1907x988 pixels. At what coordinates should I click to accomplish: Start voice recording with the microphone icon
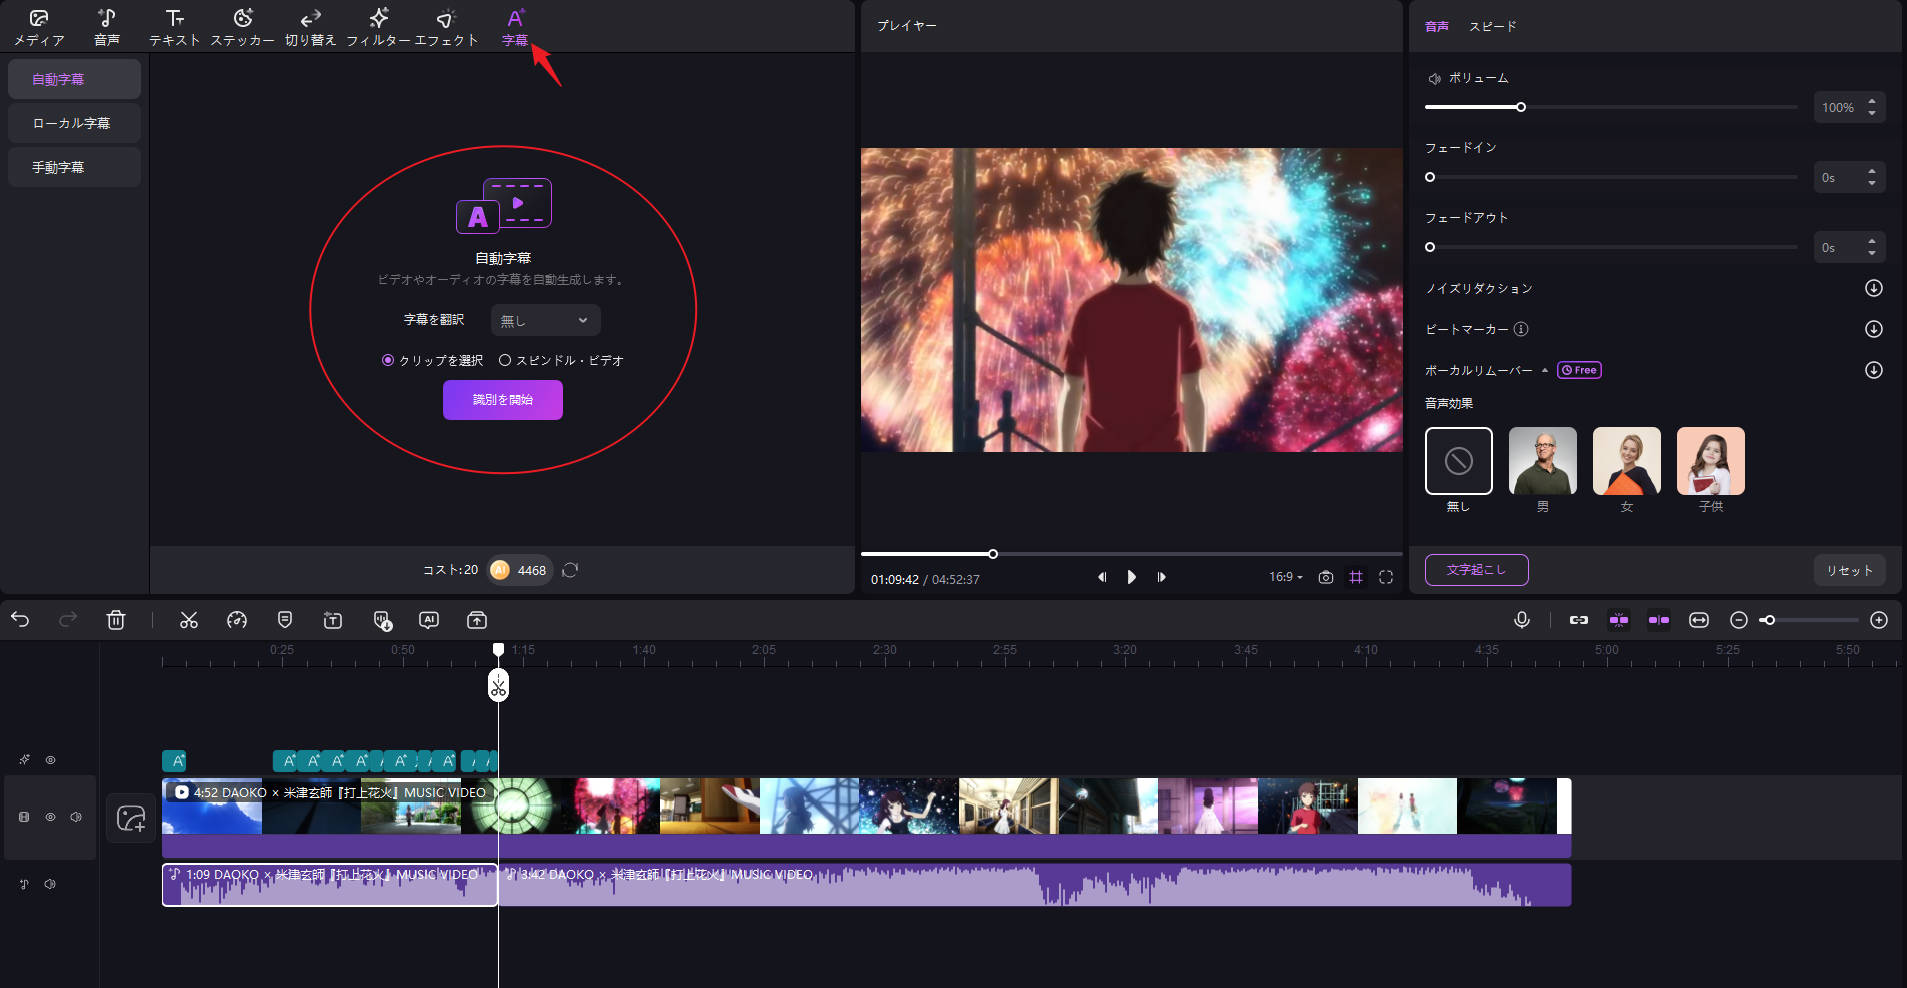[x=1522, y=620]
